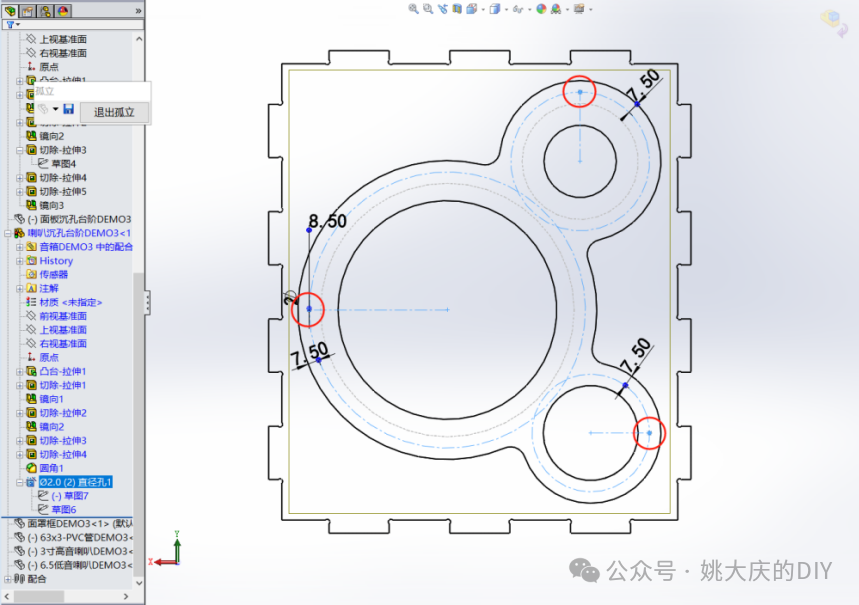Click the 退出孤立 button
The image size is (859, 605).
coord(114,112)
